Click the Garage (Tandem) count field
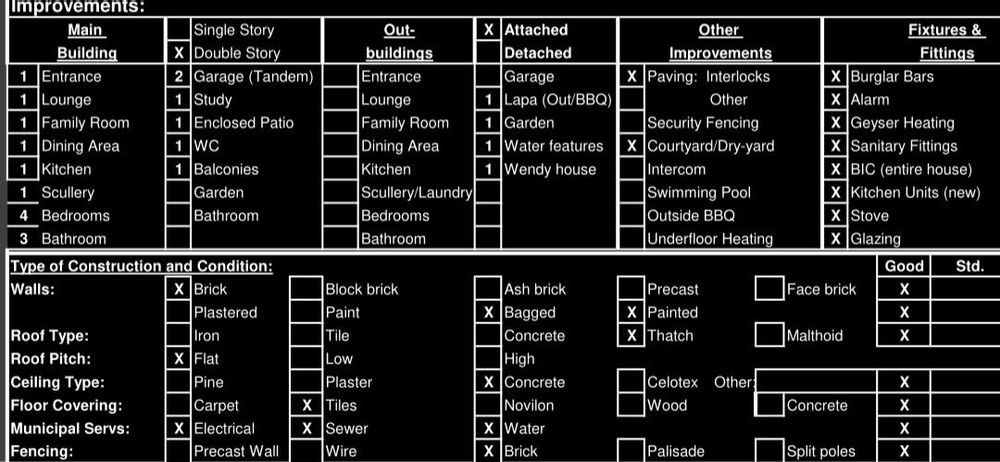The image size is (1000, 462). (x=178, y=76)
